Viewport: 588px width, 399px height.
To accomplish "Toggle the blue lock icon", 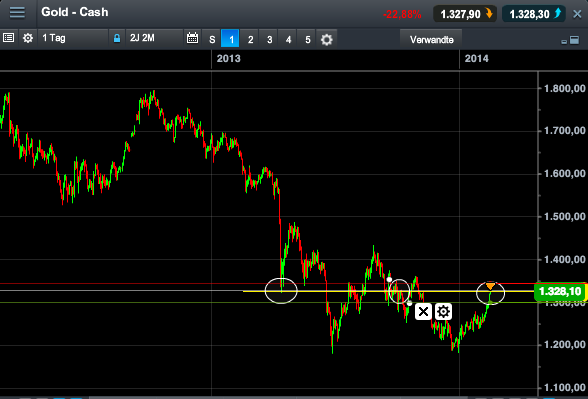I will pyautogui.click(x=117, y=38).
